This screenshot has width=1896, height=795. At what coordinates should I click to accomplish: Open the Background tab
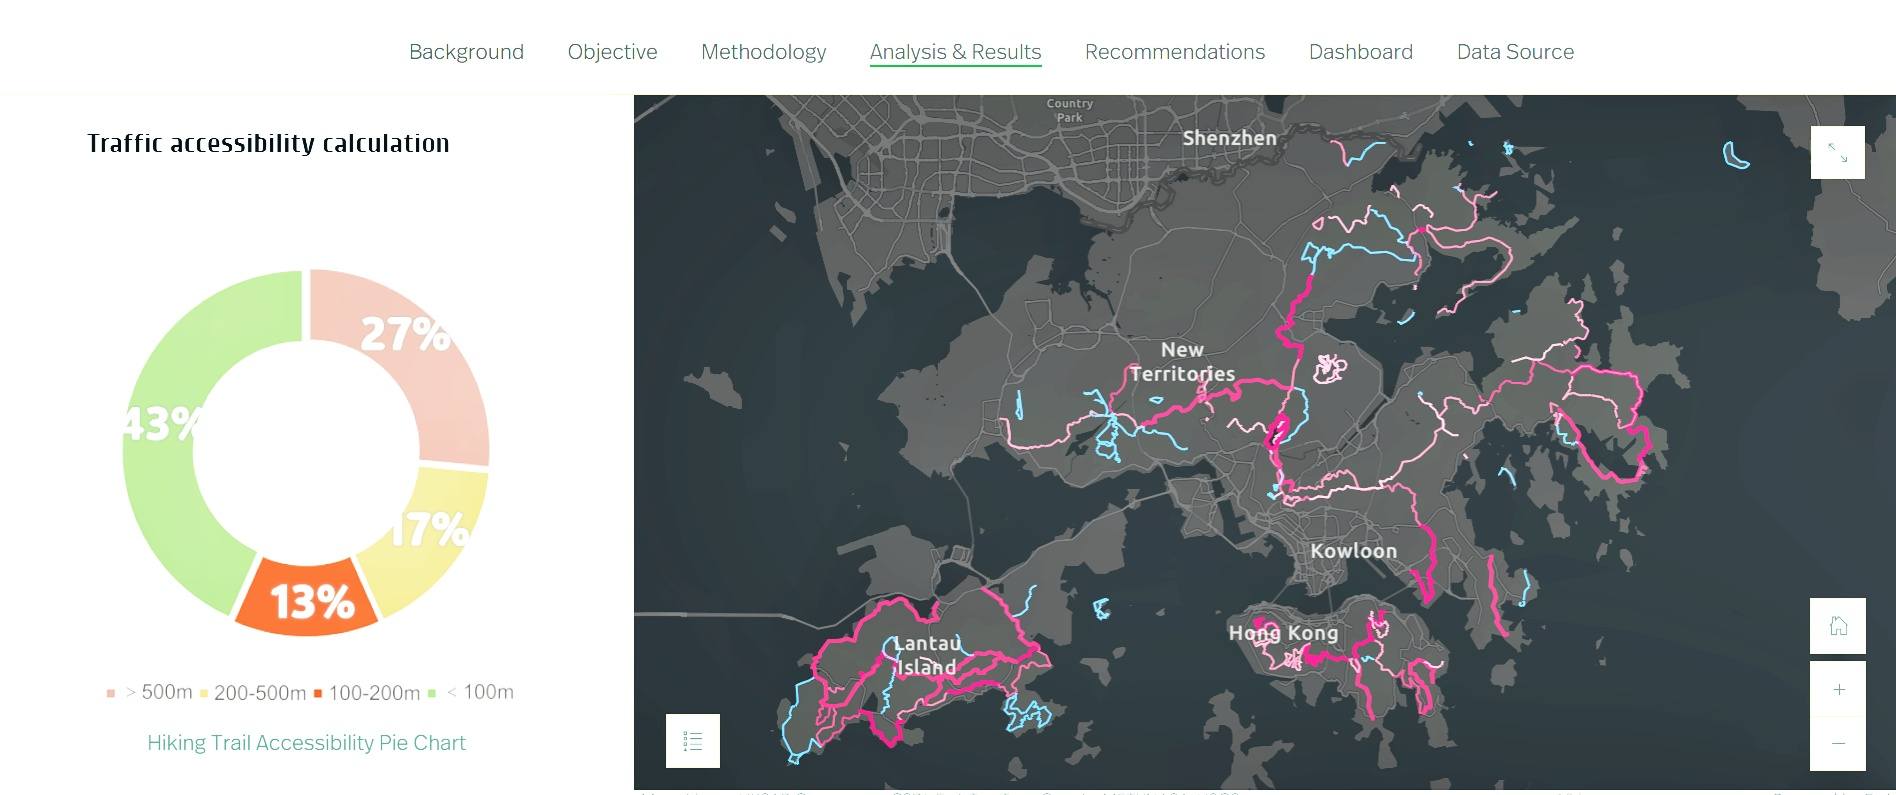tap(466, 52)
